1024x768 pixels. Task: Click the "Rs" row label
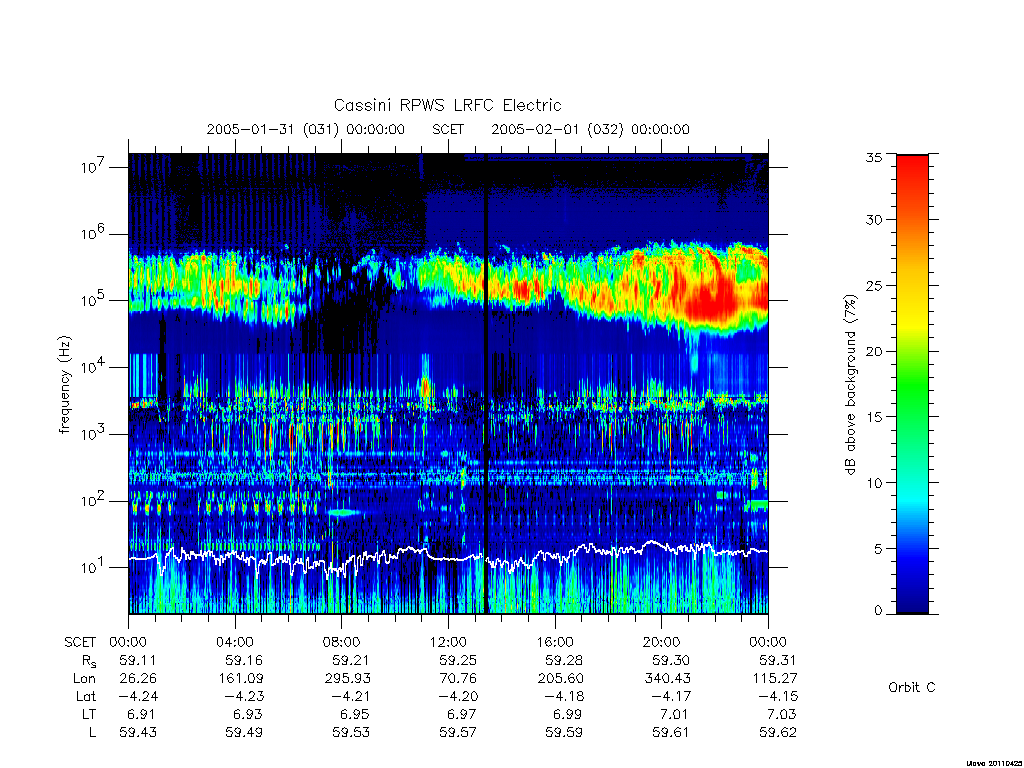pos(89,661)
